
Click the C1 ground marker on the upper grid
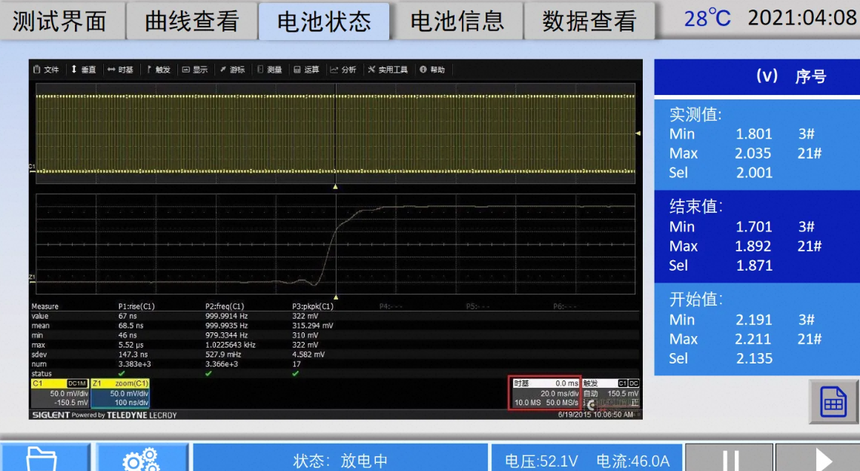pyautogui.click(x=32, y=167)
